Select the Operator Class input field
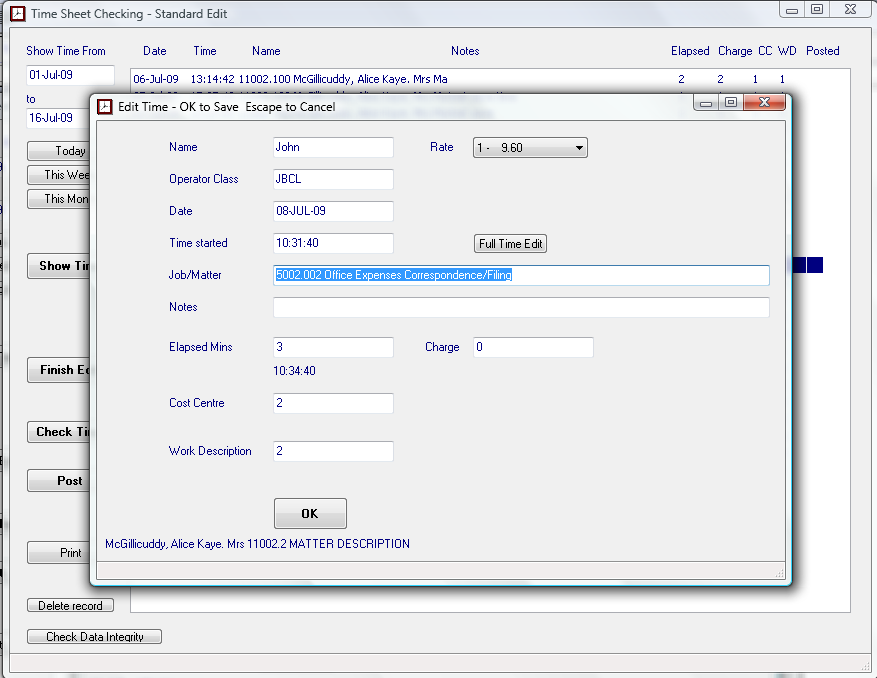The image size is (877, 678). tap(333, 179)
